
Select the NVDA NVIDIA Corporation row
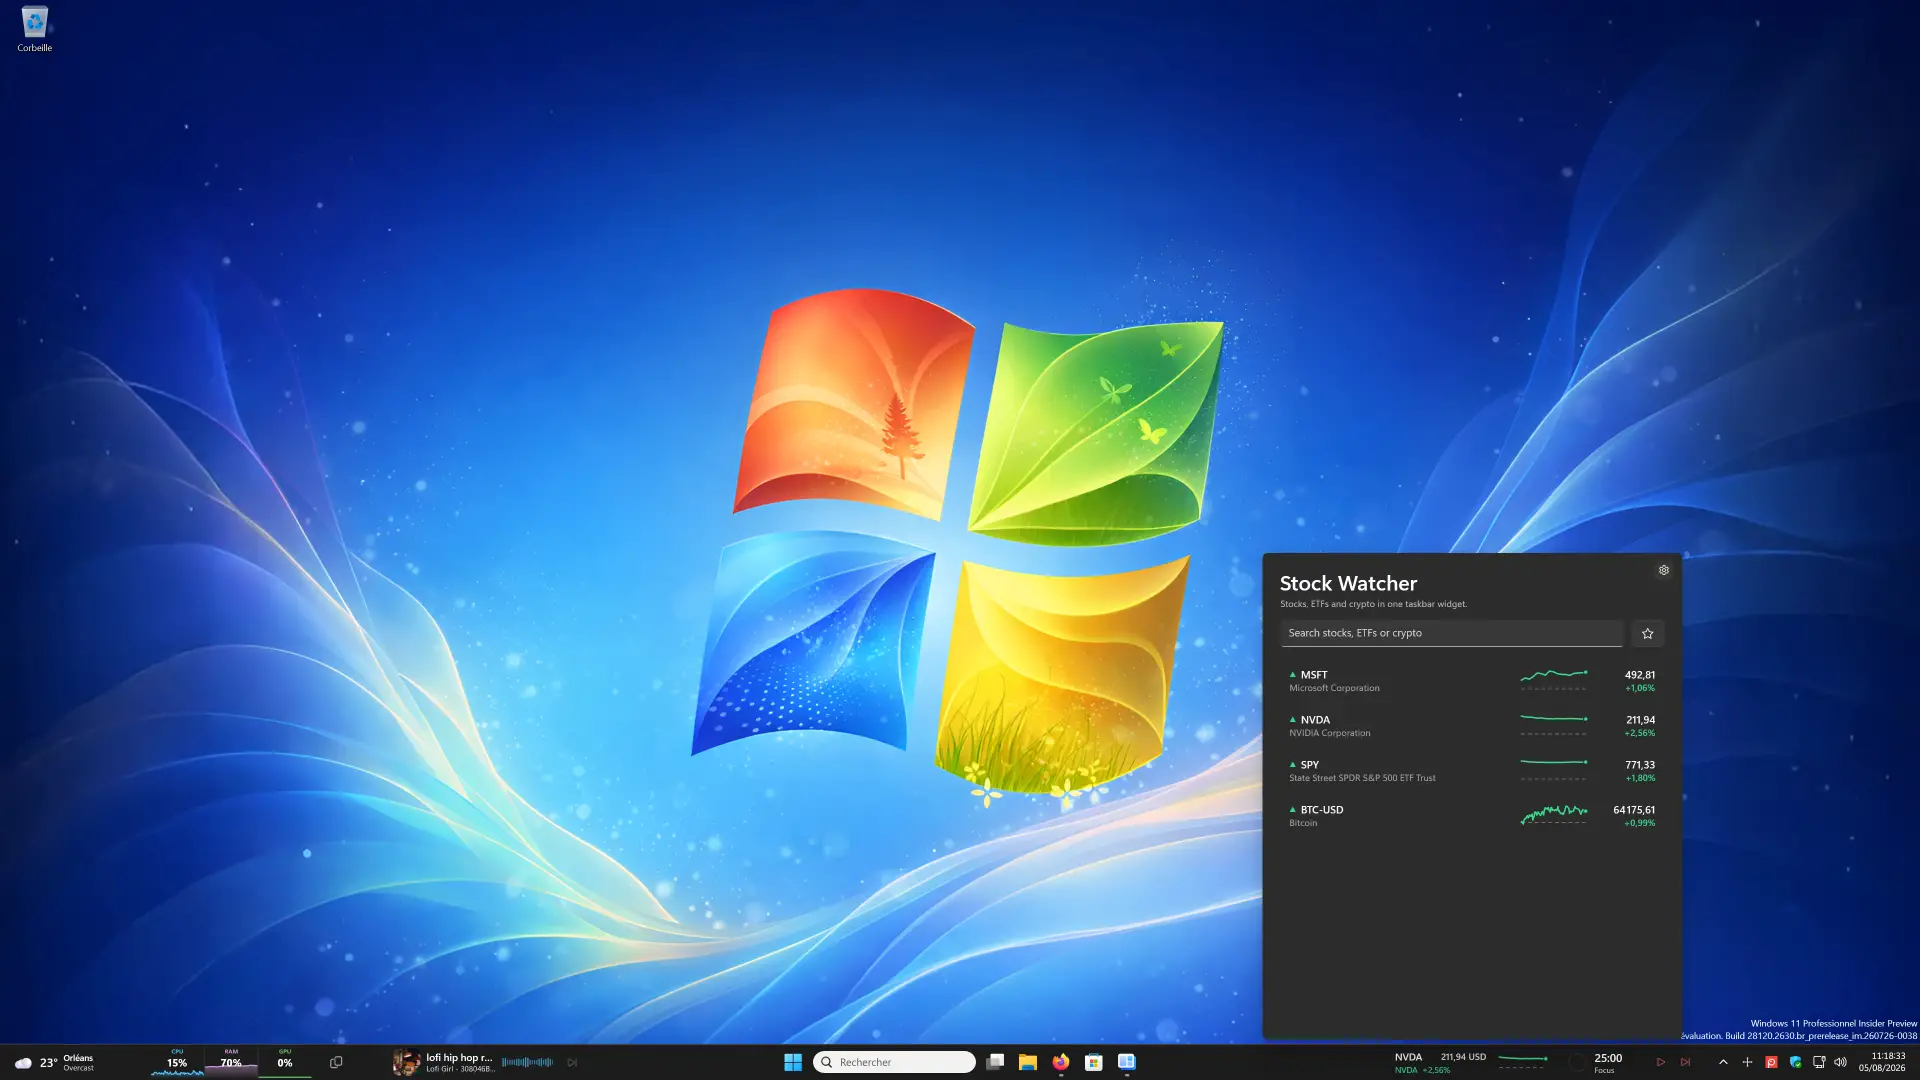[1472, 726]
